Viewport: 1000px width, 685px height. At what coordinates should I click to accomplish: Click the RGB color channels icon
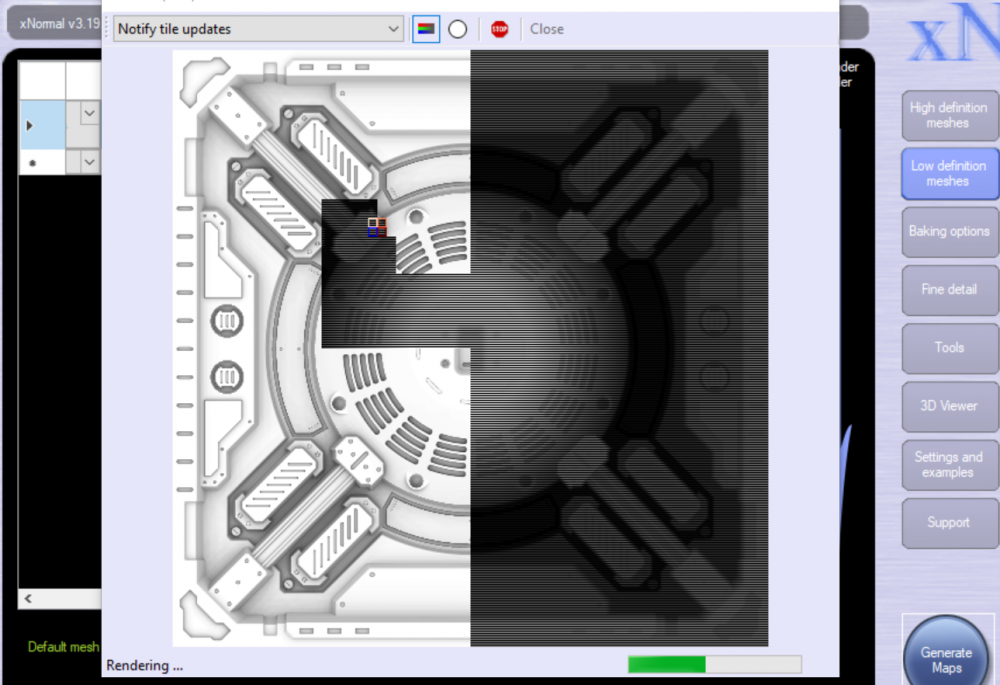pos(426,29)
